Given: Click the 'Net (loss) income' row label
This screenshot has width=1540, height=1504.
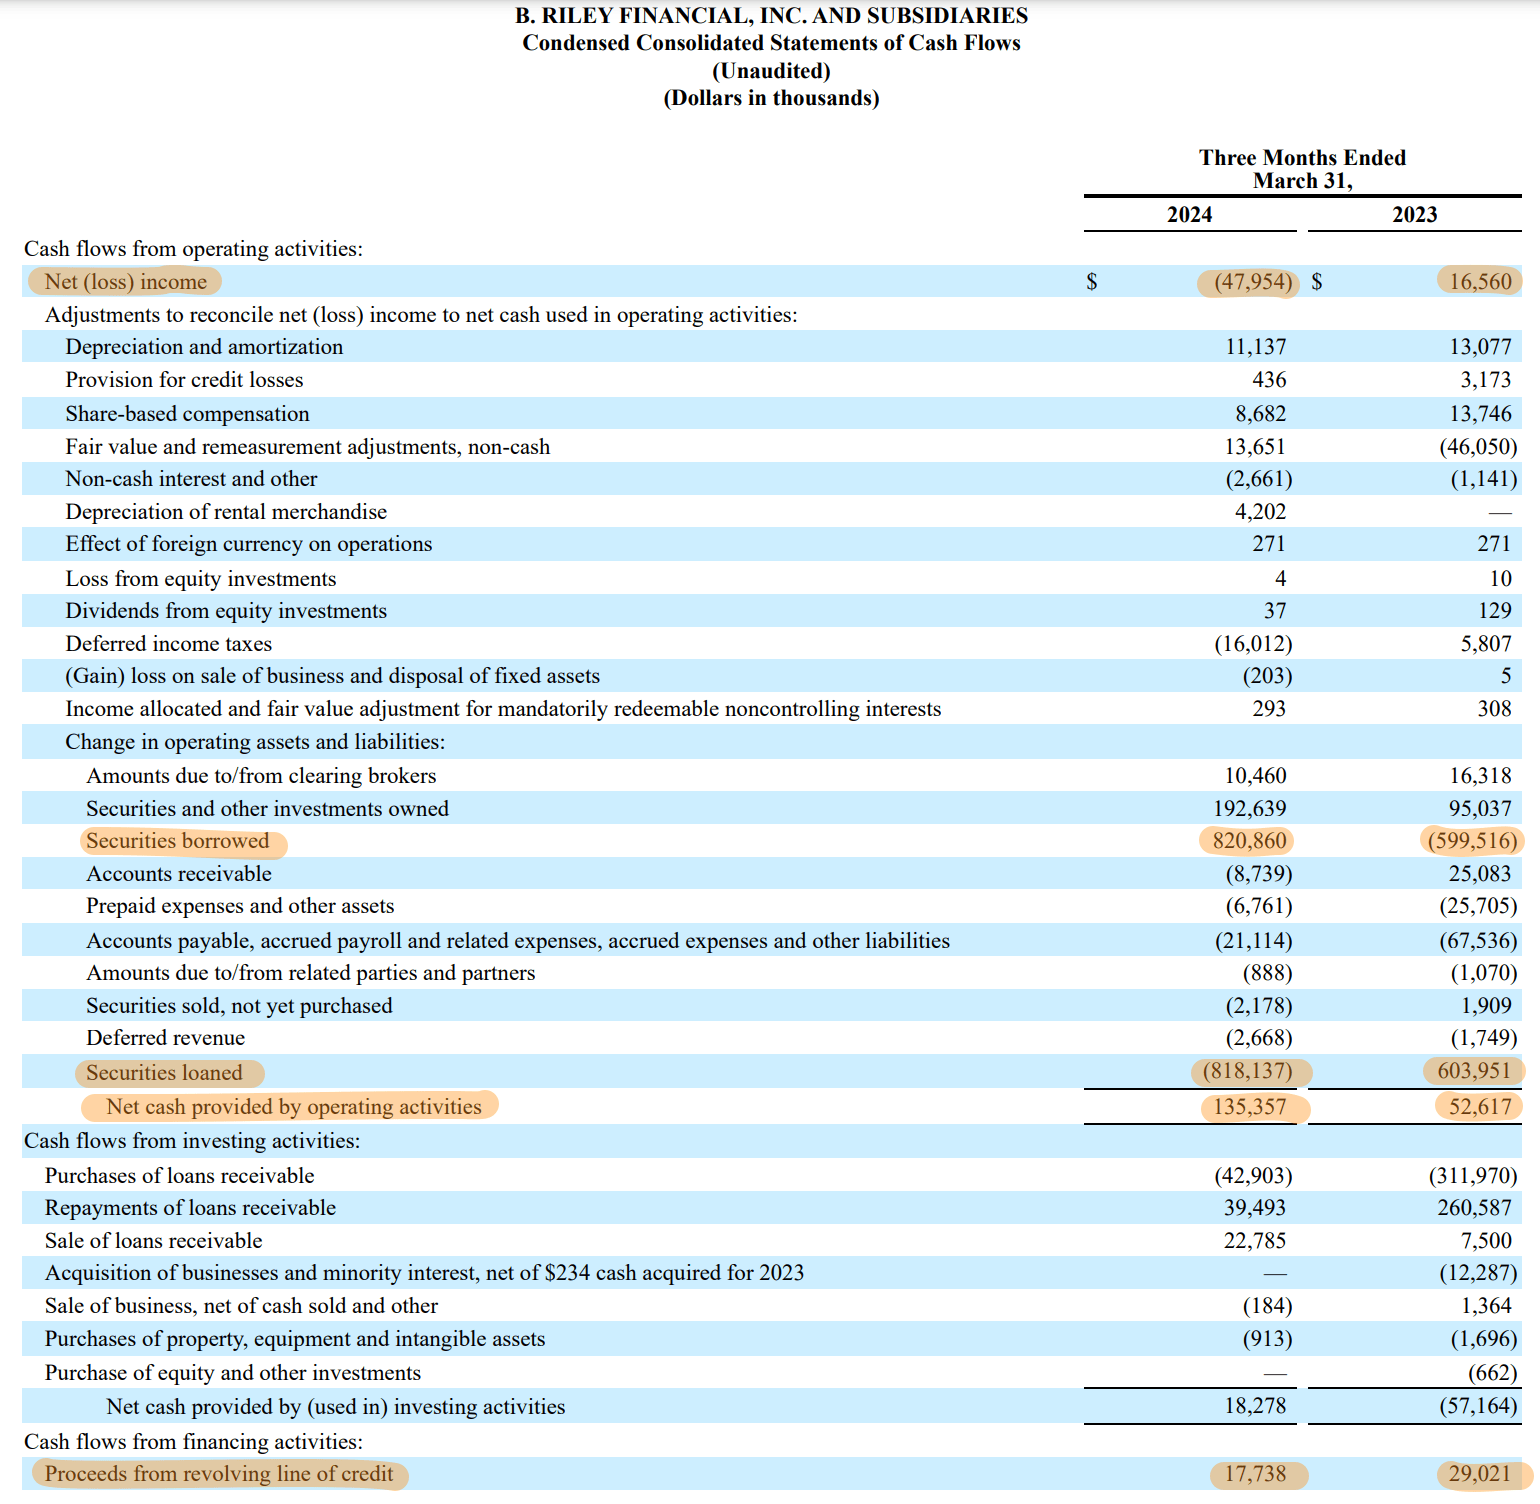Looking at the screenshot, I should (126, 282).
